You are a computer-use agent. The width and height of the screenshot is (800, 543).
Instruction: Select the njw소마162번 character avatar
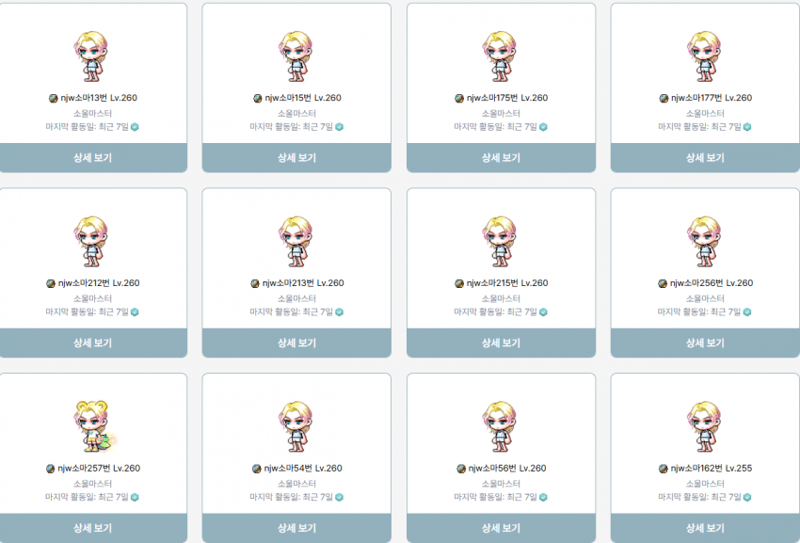coord(704,427)
